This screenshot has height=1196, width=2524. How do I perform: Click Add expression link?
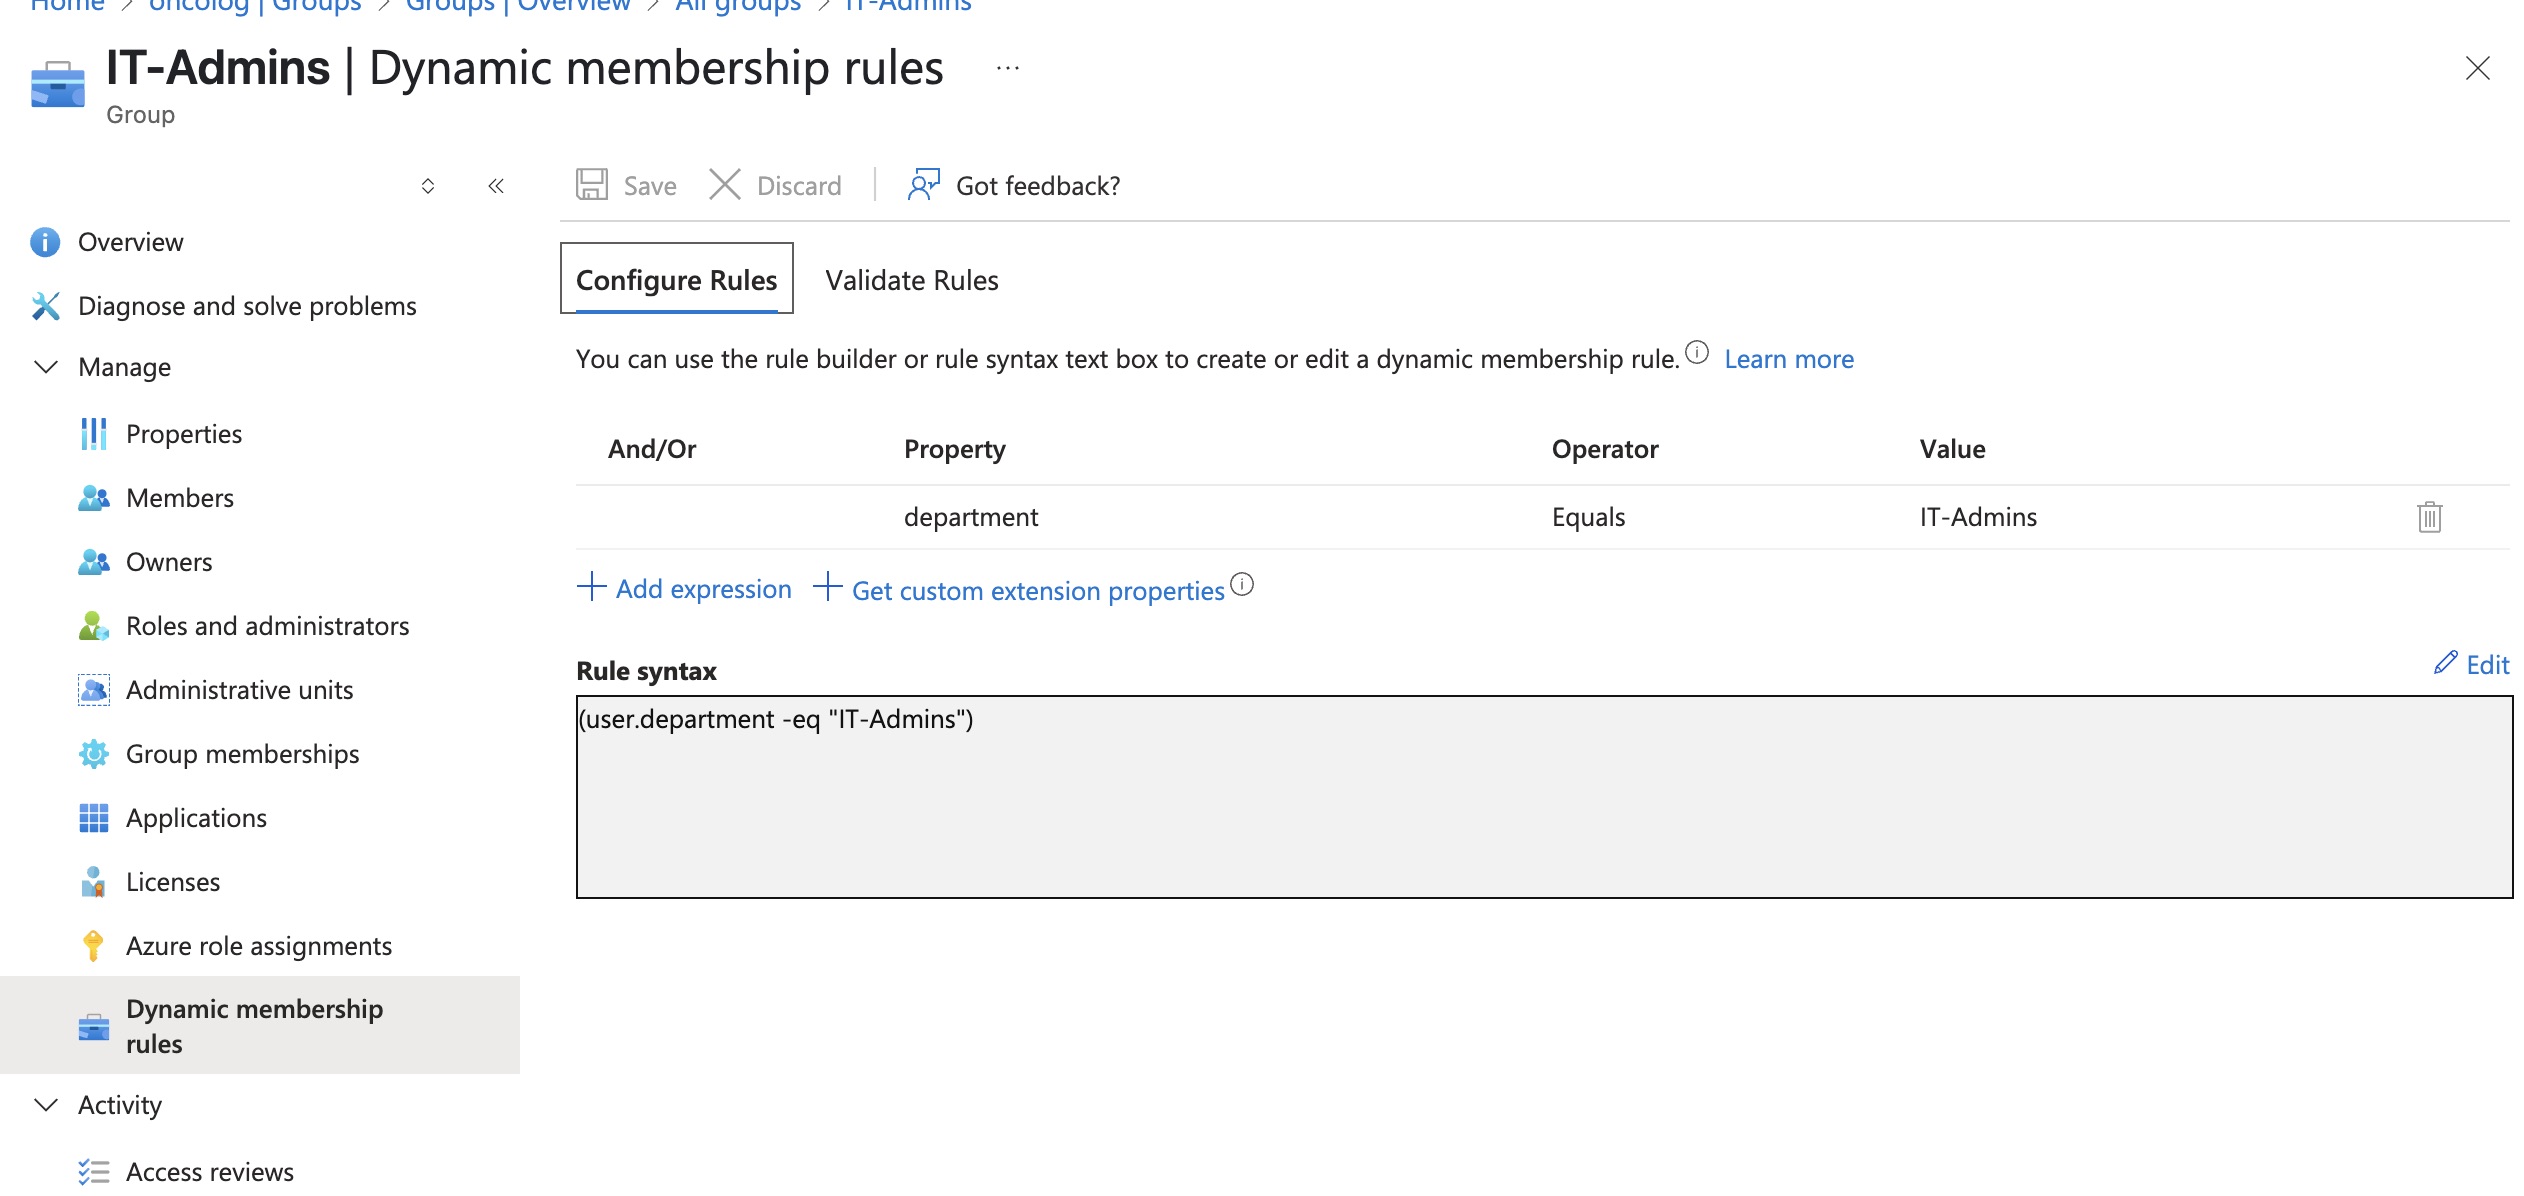[x=685, y=589]
